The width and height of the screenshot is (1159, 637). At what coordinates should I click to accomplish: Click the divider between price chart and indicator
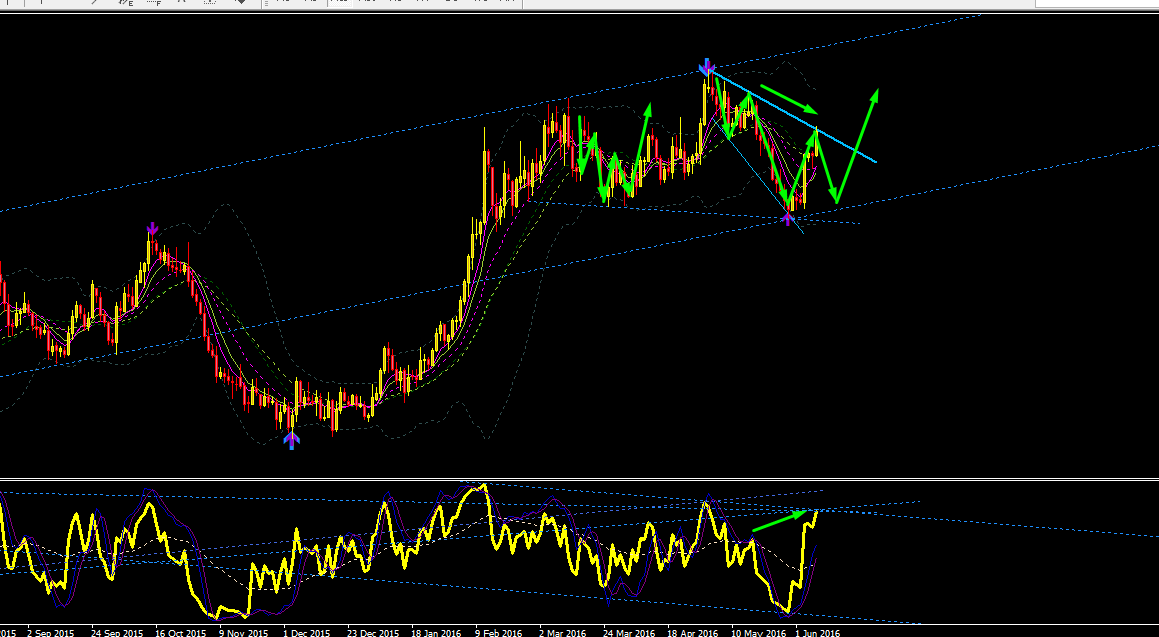[580, 479]
